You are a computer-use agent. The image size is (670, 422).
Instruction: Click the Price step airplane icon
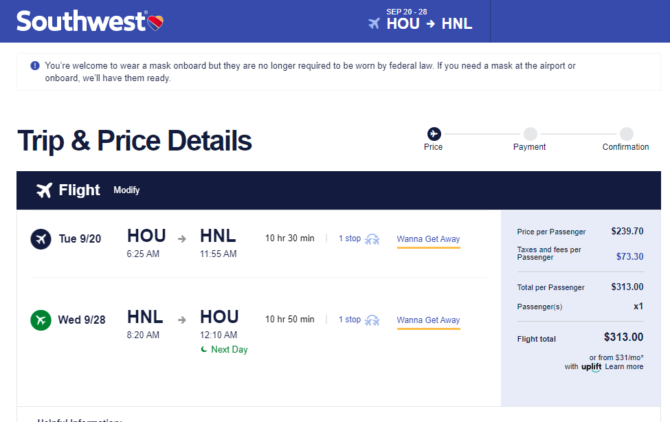click(434, 134)
